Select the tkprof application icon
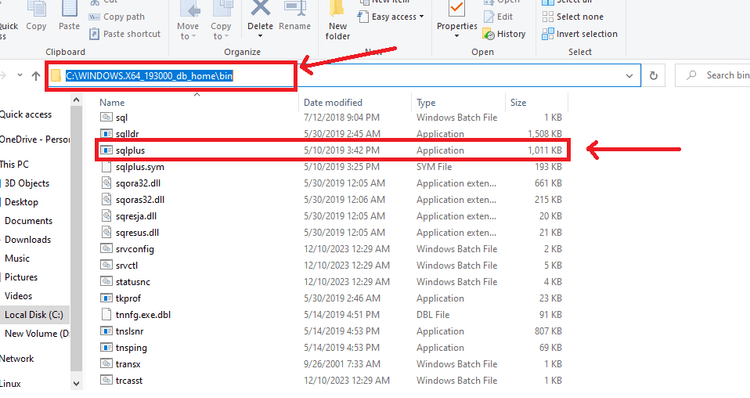750x398 pixels. tap(106, 298)
